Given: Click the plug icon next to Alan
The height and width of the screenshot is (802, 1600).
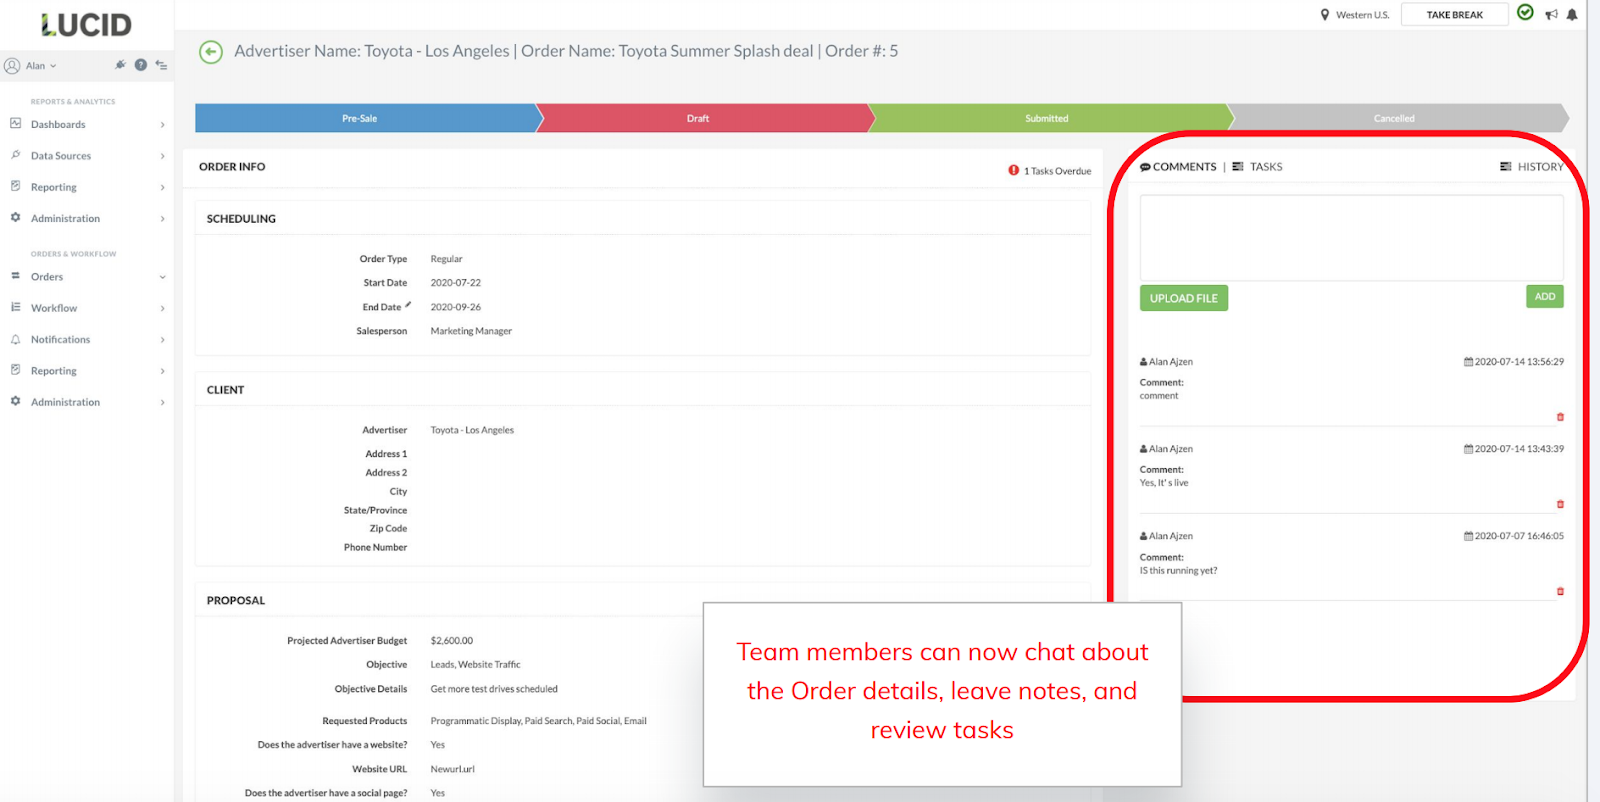Looking at the screenshot, I should click(120, 65).
